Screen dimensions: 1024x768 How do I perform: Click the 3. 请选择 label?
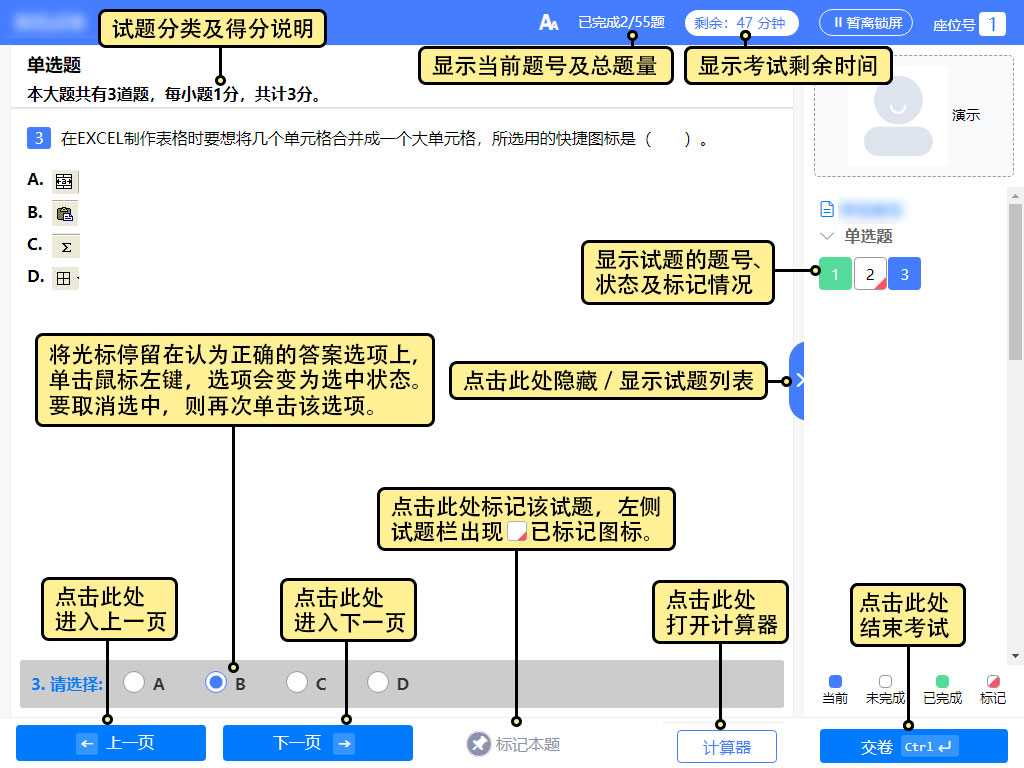point(67,684)
